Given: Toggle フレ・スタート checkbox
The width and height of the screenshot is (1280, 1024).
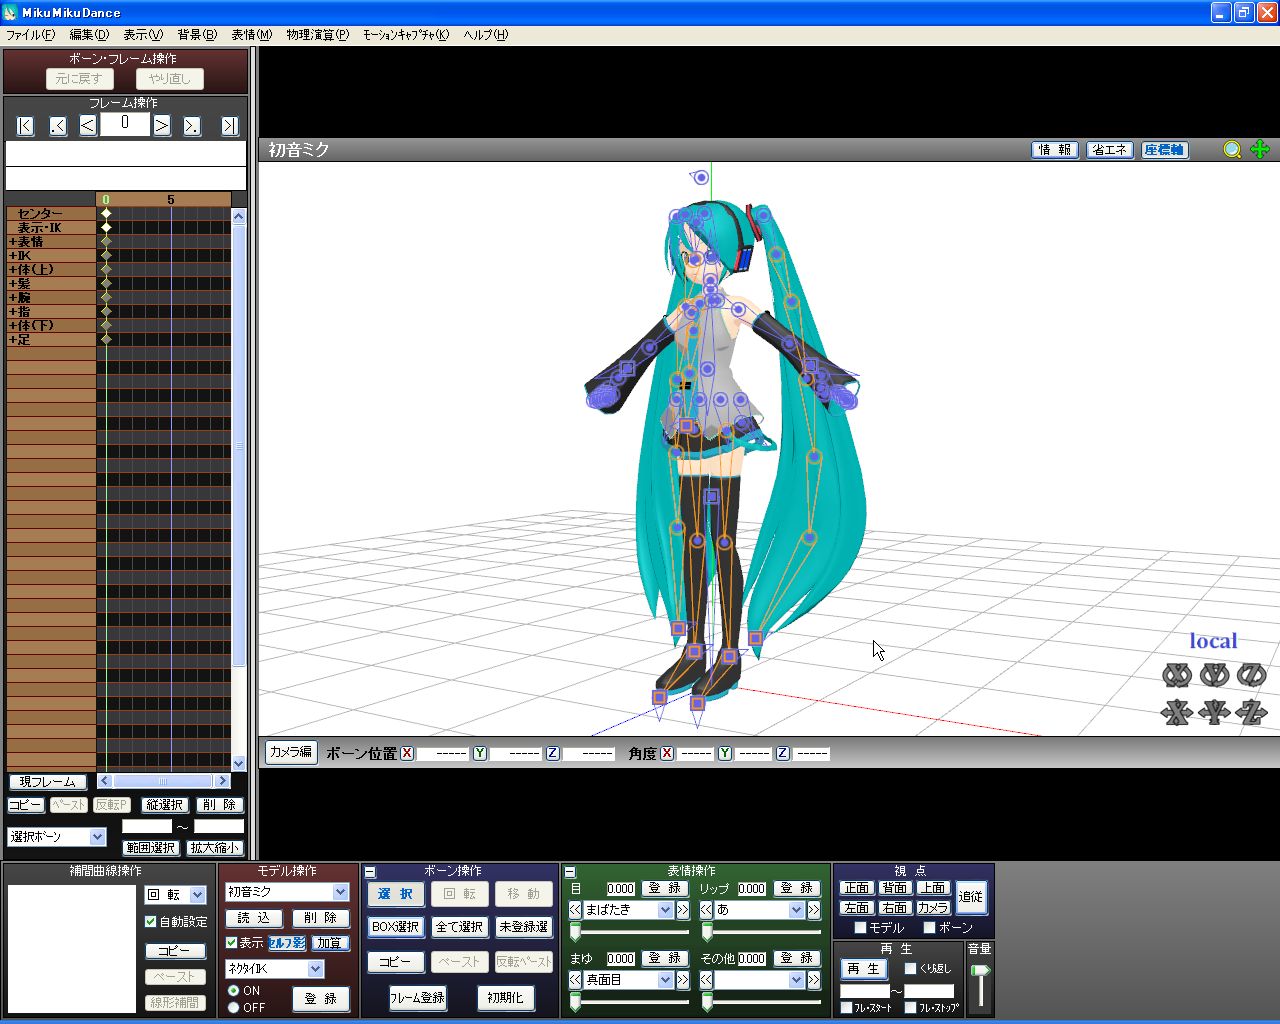Looking at the screenshot, I should point(846,1007).
